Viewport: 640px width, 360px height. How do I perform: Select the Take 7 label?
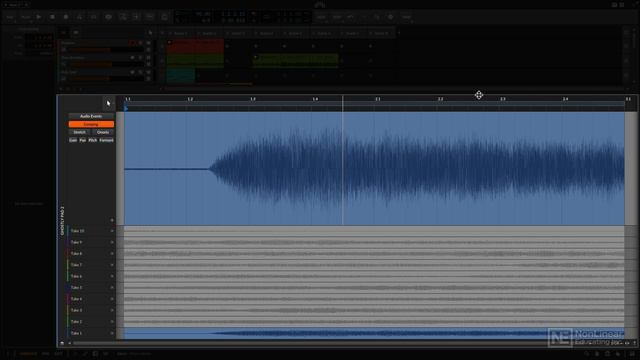(x=76, y=265)
